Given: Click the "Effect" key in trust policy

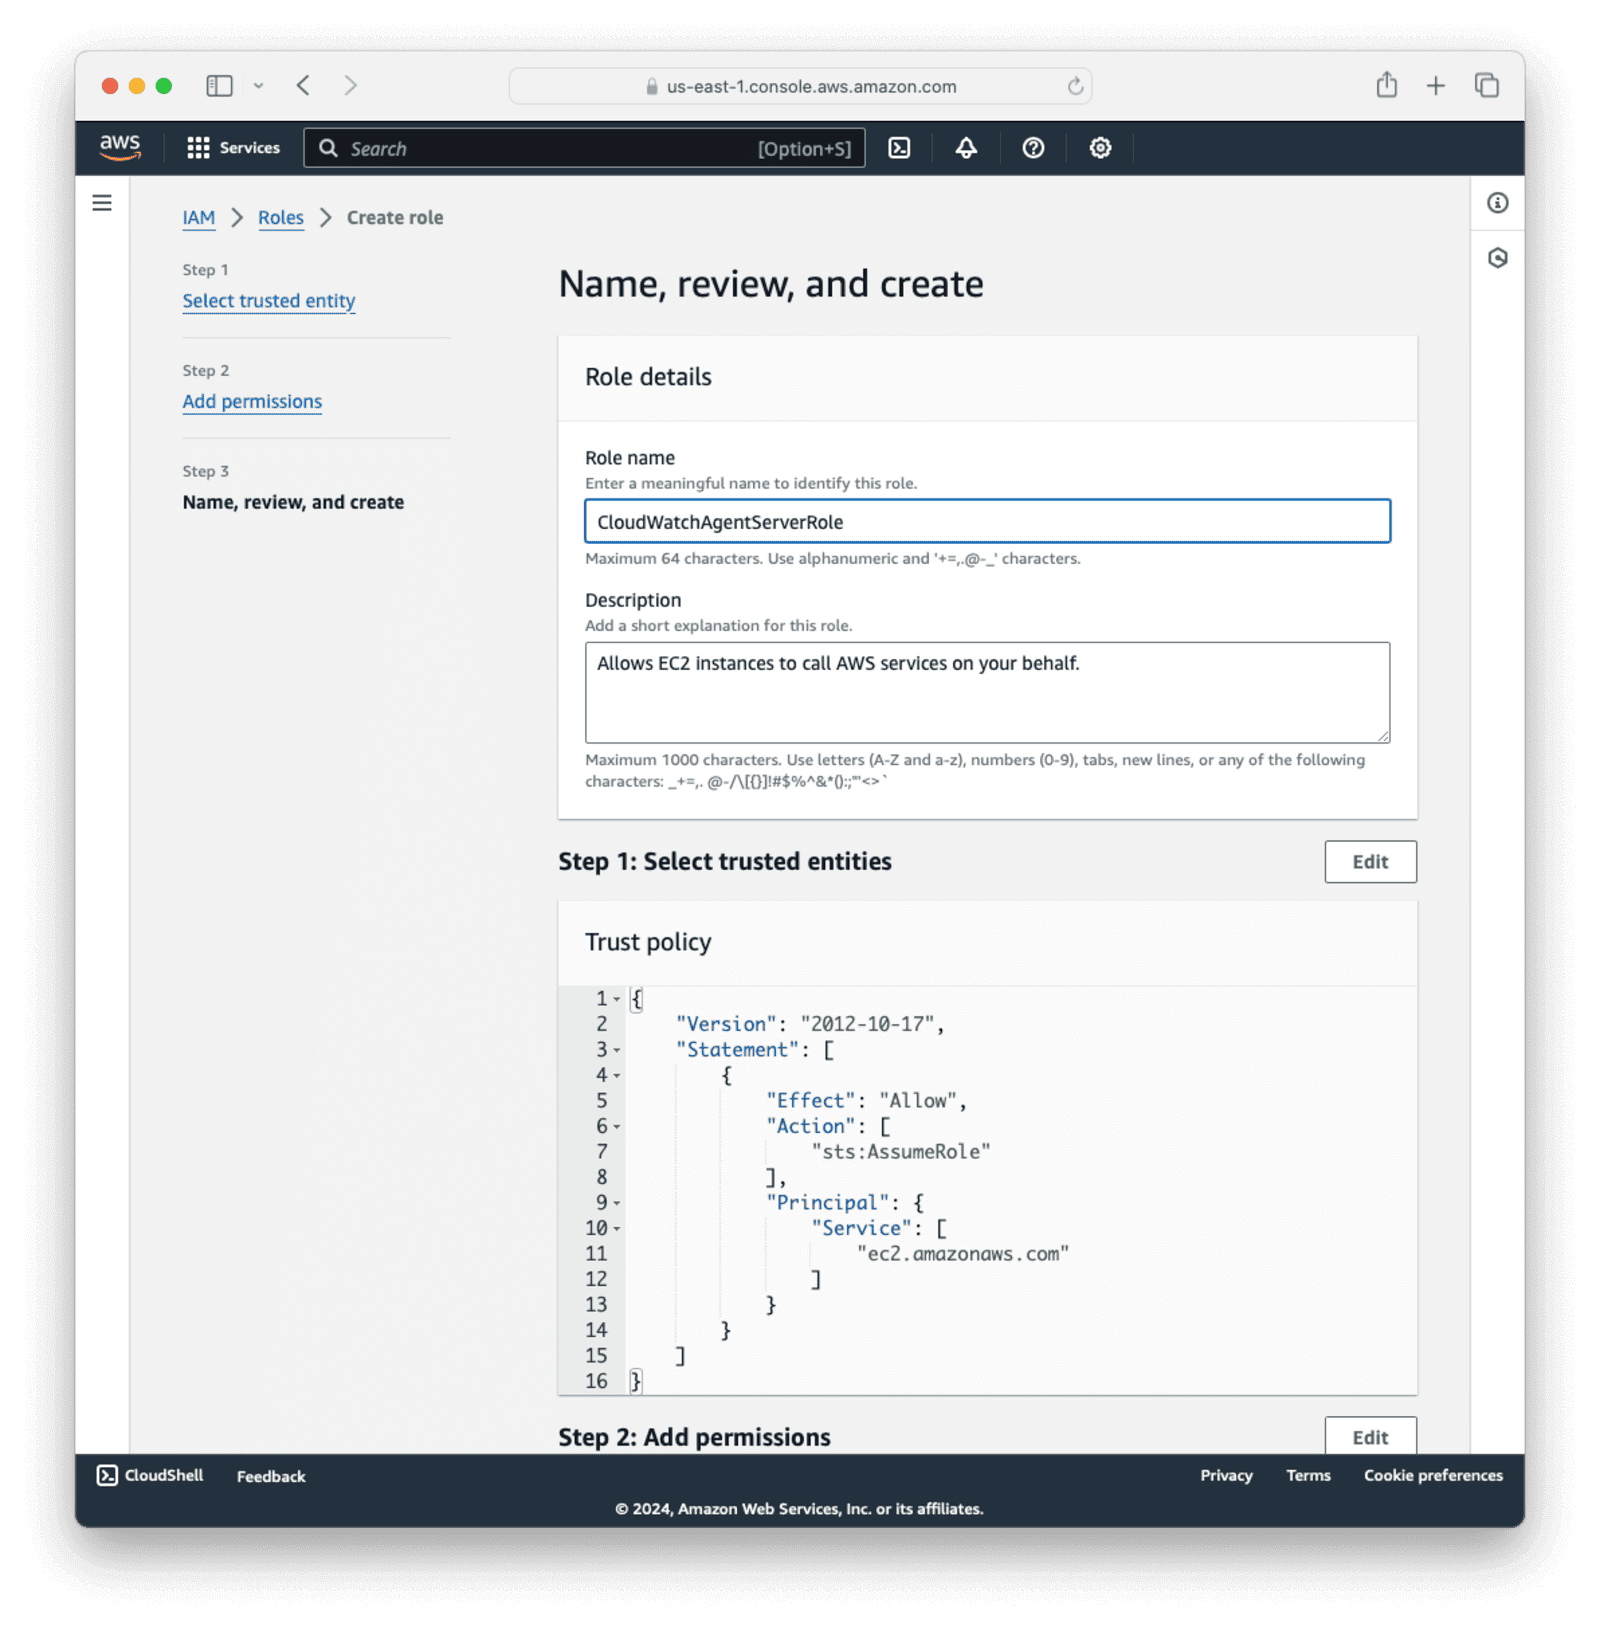Looking at the screenshot, I should (x=811, y=1101).
